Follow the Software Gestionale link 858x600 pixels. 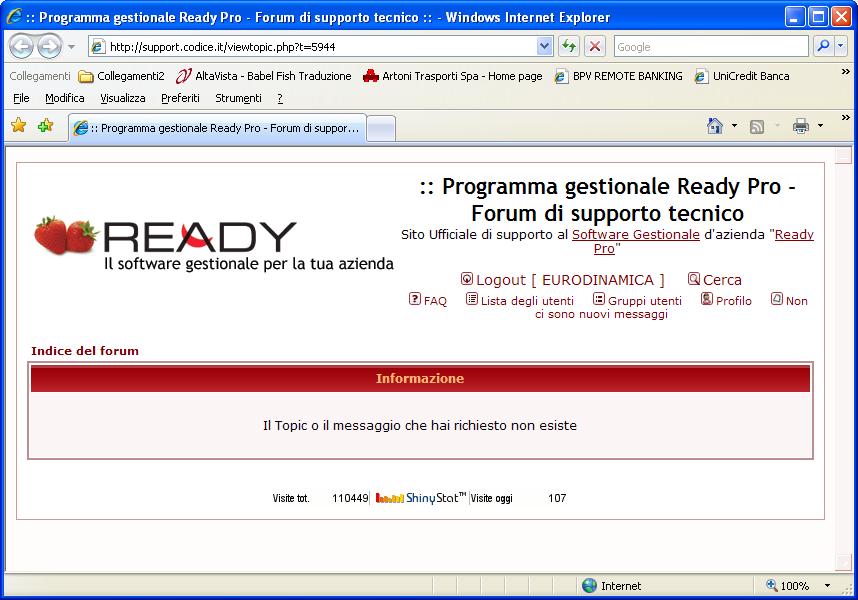tap(636, 235)
